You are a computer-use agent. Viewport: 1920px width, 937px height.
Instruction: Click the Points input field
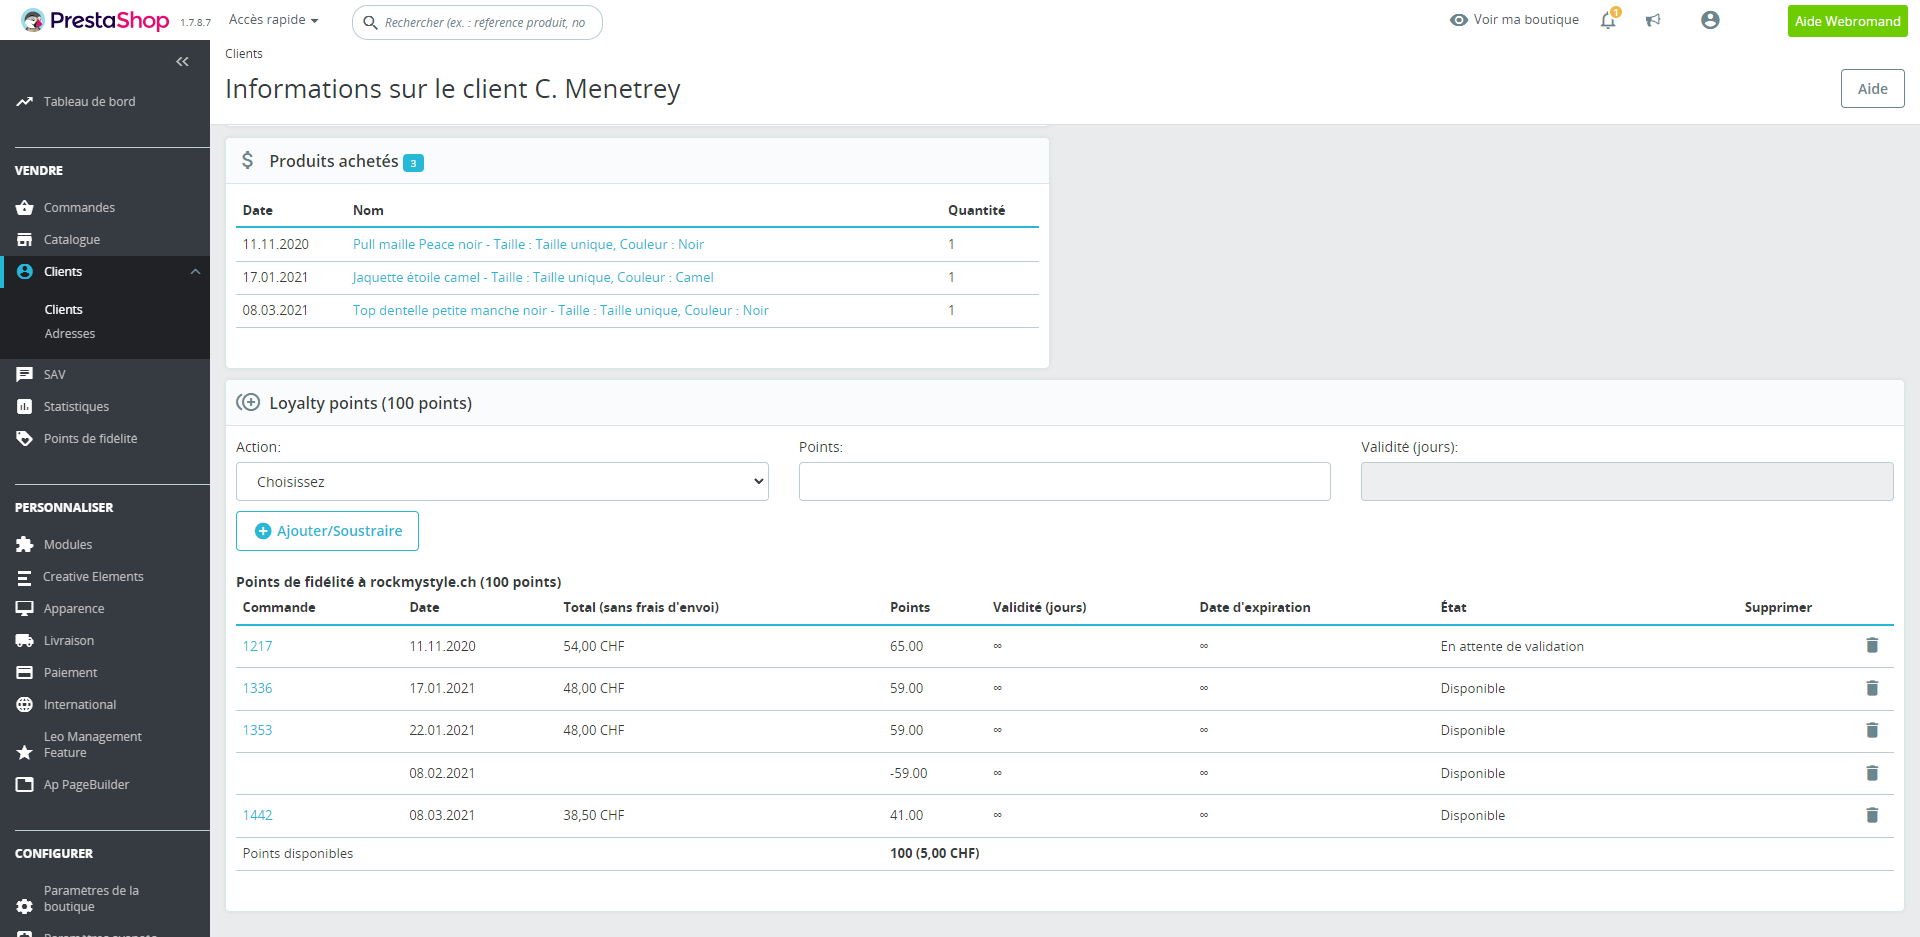(1064, 482)
